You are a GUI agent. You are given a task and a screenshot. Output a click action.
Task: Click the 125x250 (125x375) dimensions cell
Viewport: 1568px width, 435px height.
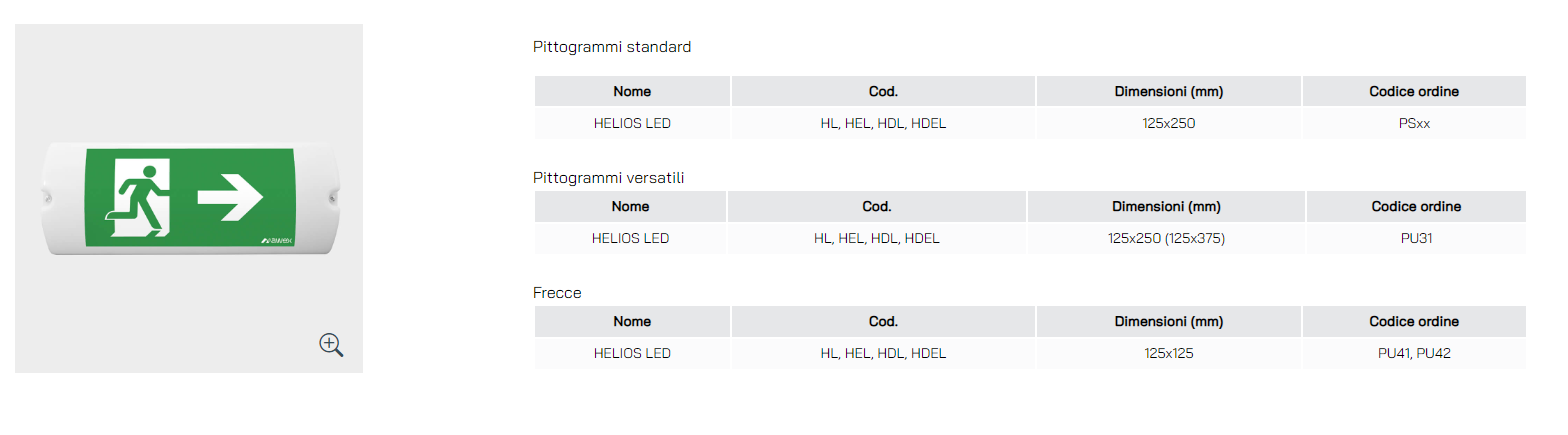click(1166, 239)
